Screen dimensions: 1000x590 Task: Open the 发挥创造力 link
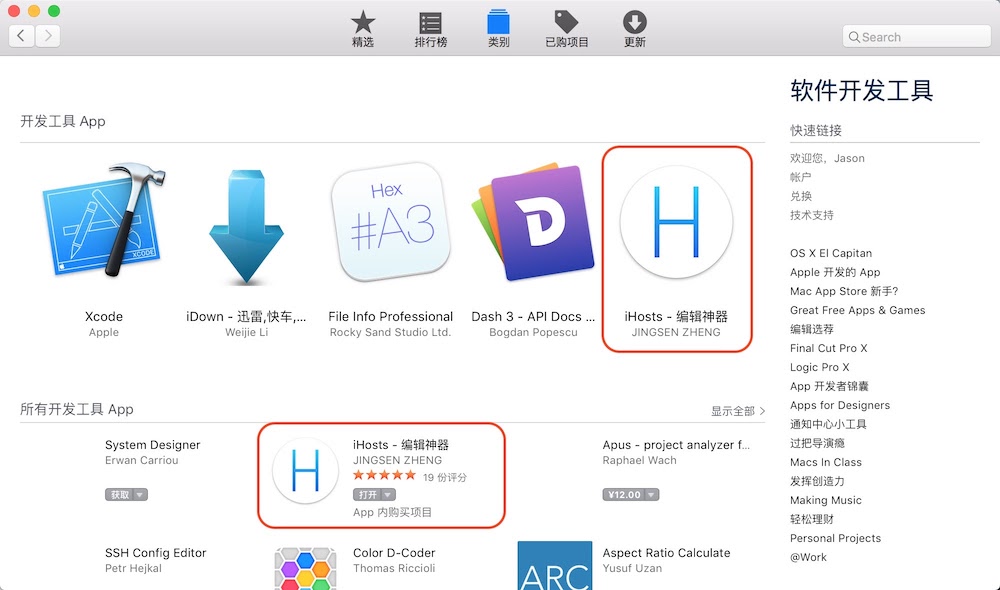(x=817, y=481)
